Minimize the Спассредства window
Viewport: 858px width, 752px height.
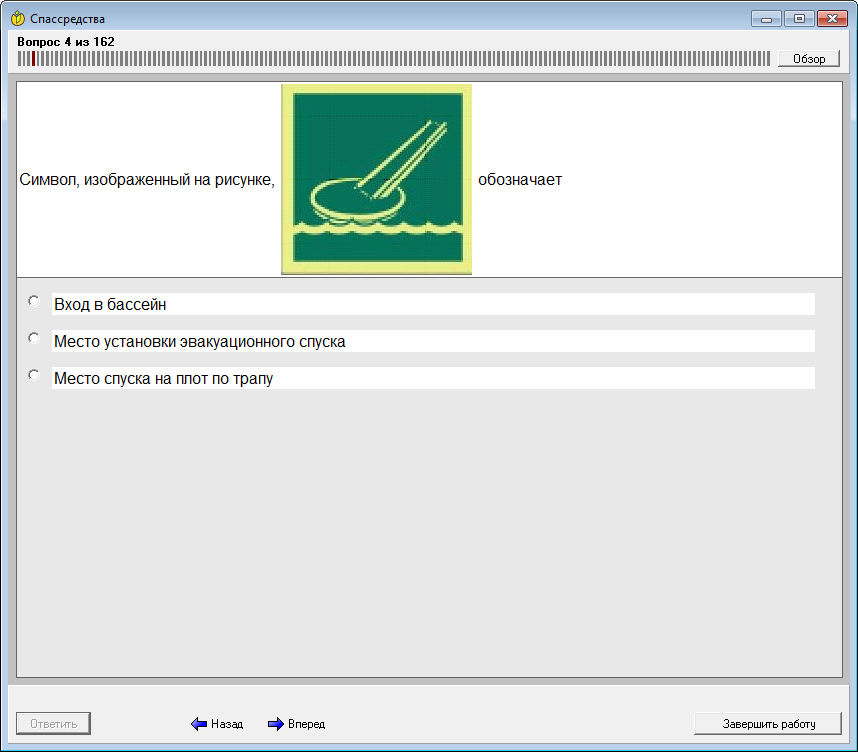click(x=766, y=19)
